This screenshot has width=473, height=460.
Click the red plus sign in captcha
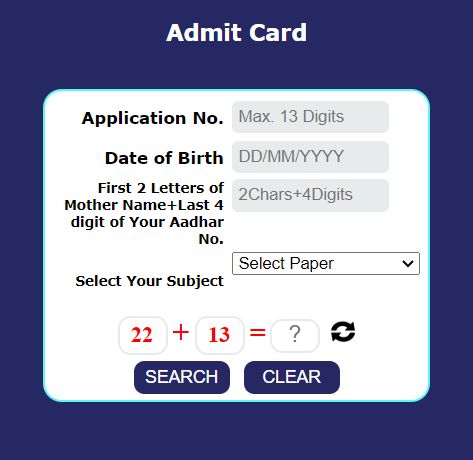181,332
